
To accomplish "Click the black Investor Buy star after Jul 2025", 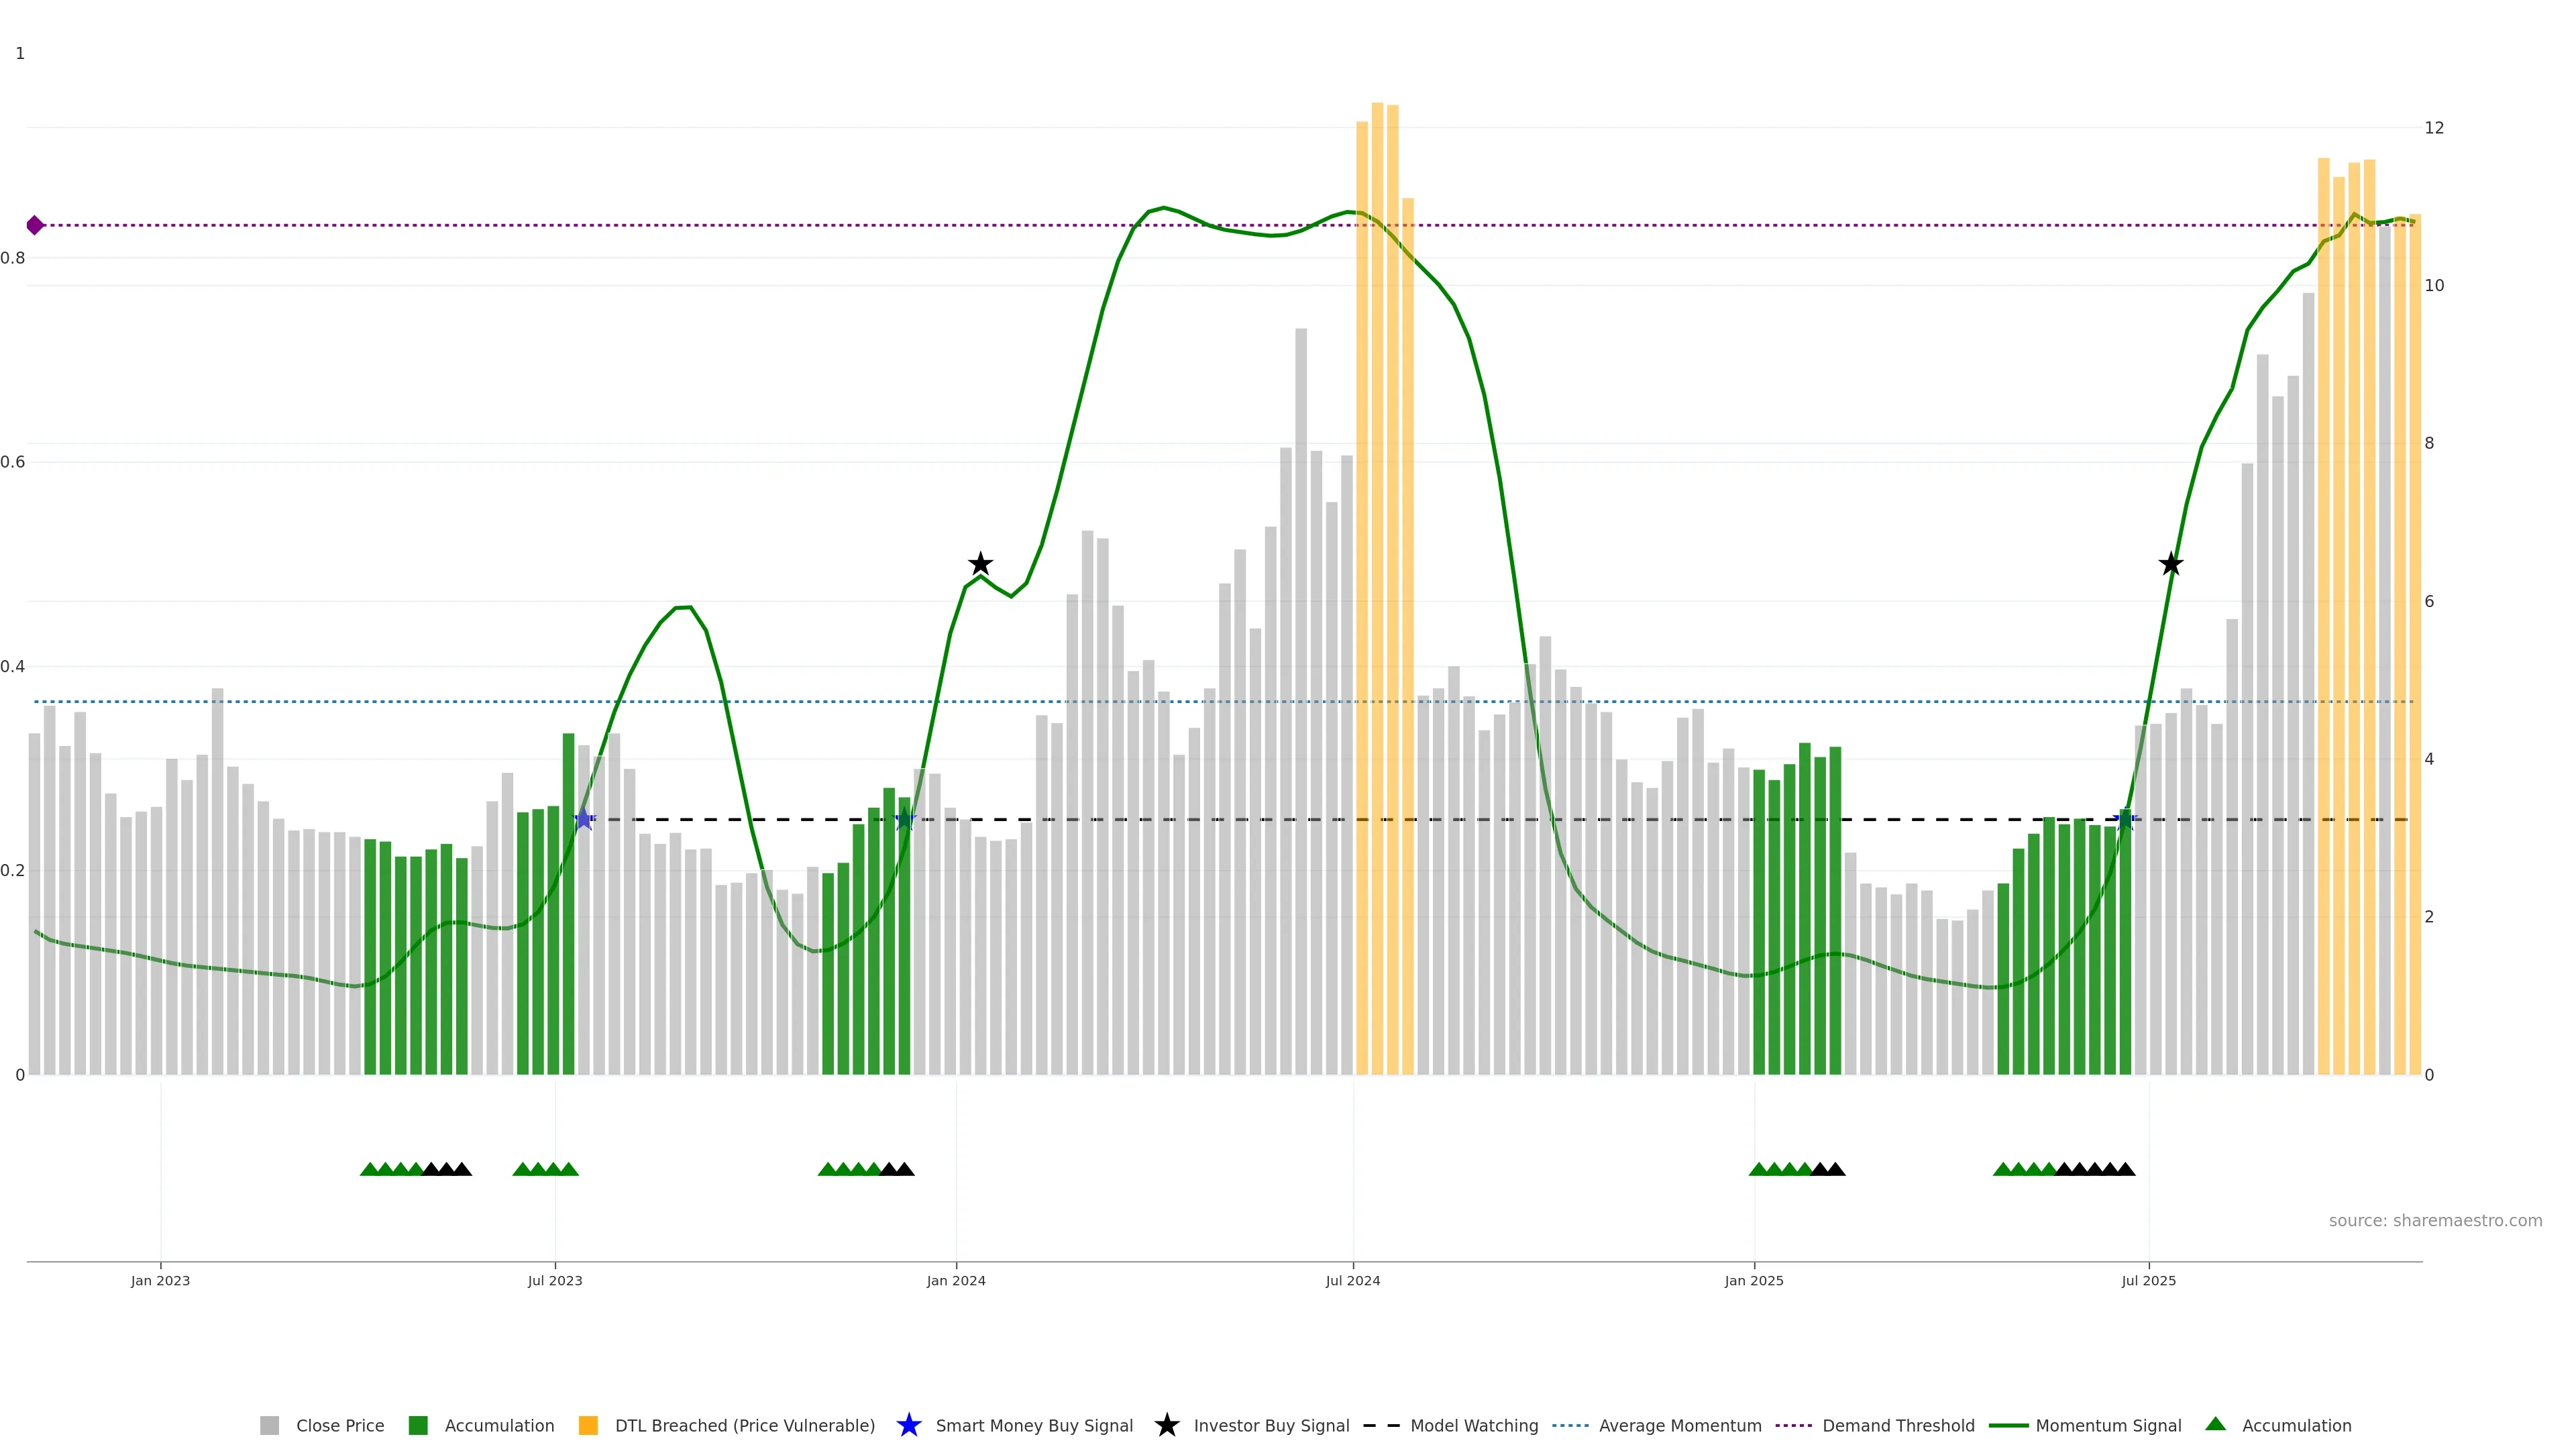I will [2170, 564].
